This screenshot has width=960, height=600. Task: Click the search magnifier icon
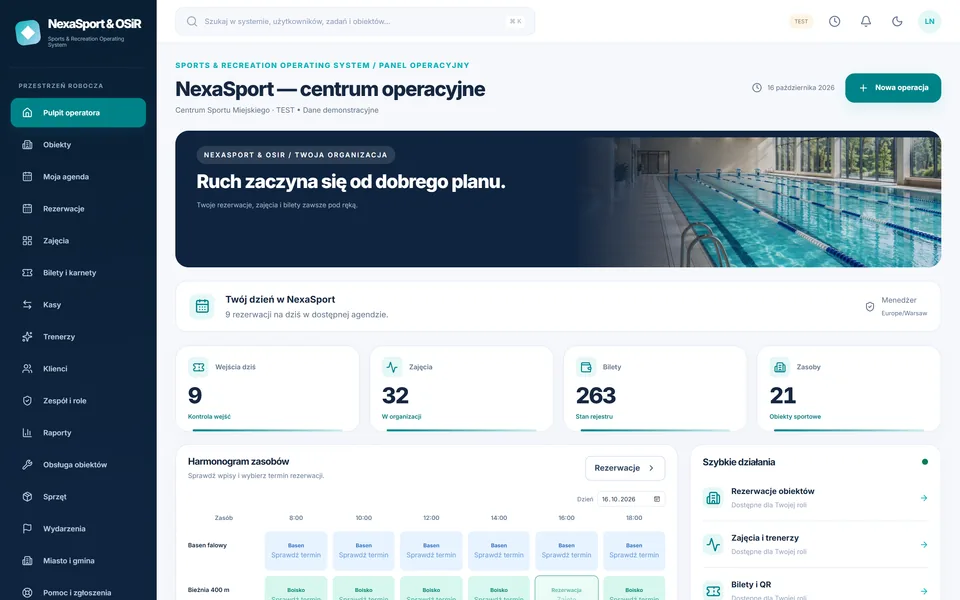tap(192, 21)
